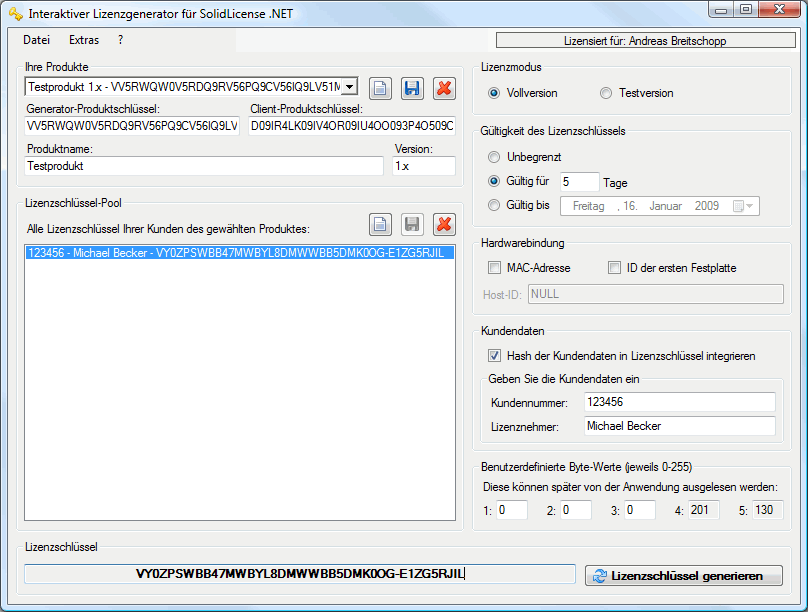Open the Extras menu
The height and width of the screenshot is (612, 808).
click(x=83, y=40)
